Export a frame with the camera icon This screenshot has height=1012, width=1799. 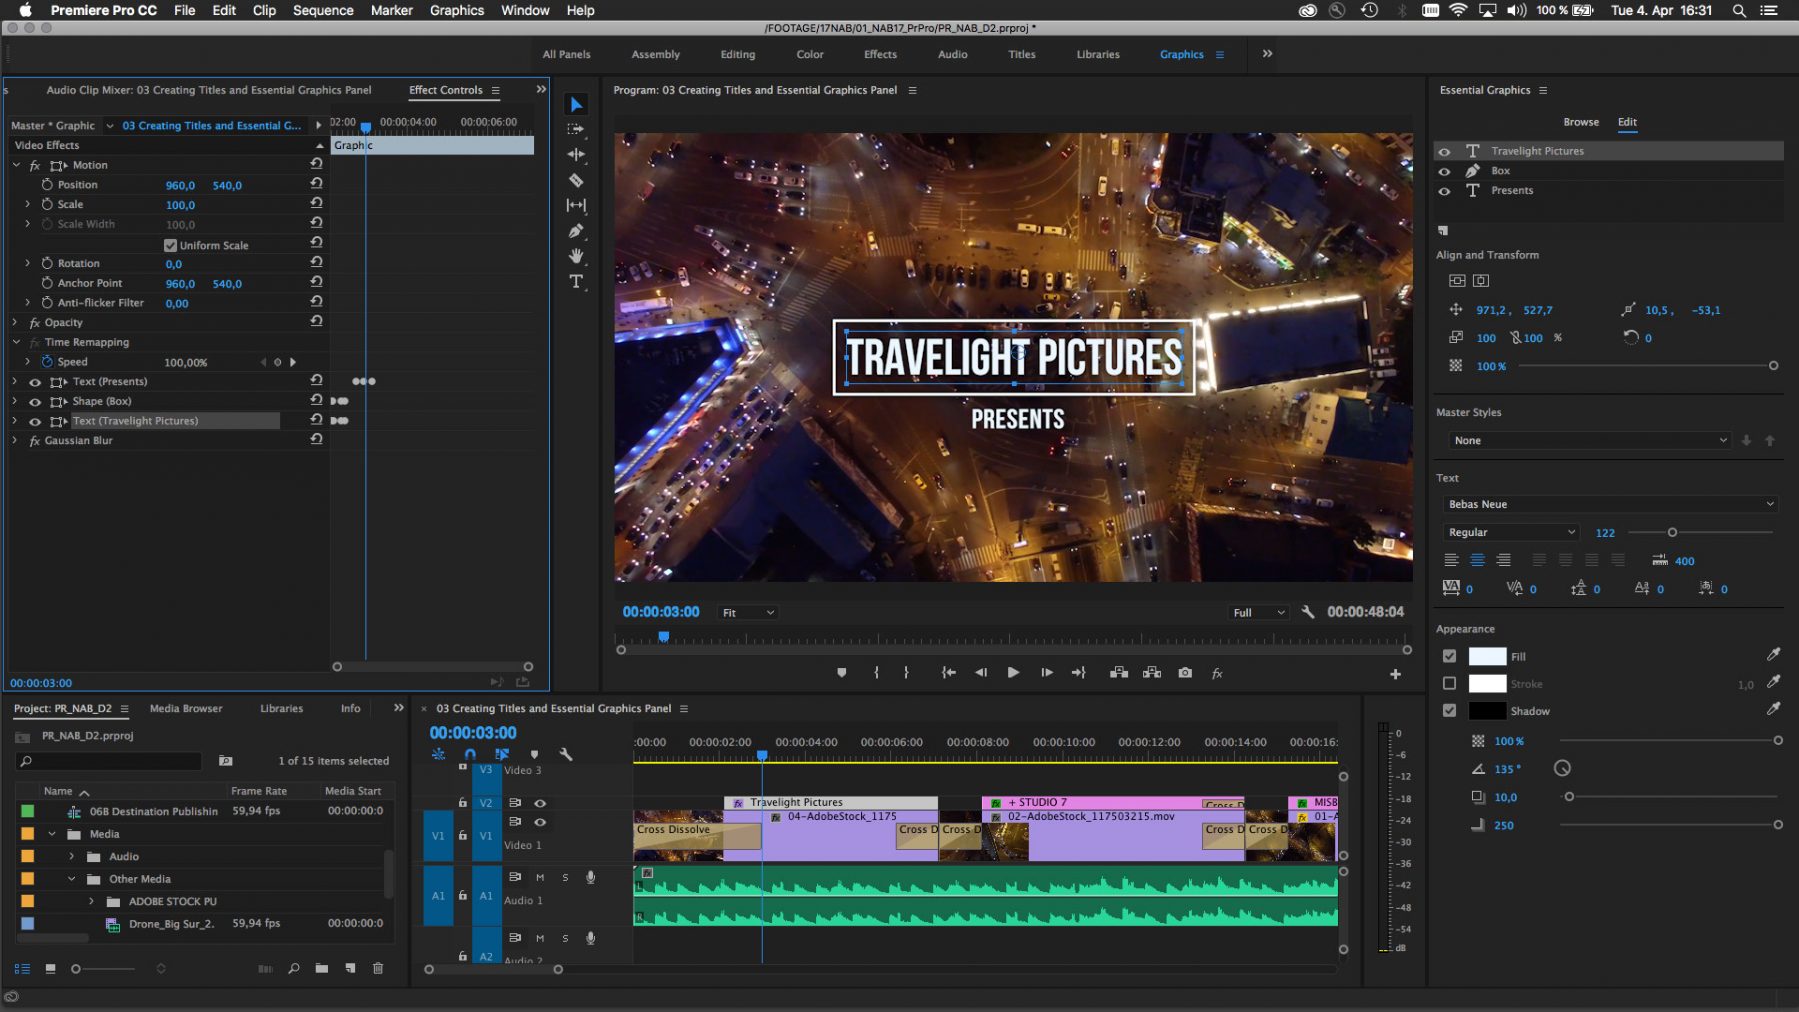pos(1185,672)
